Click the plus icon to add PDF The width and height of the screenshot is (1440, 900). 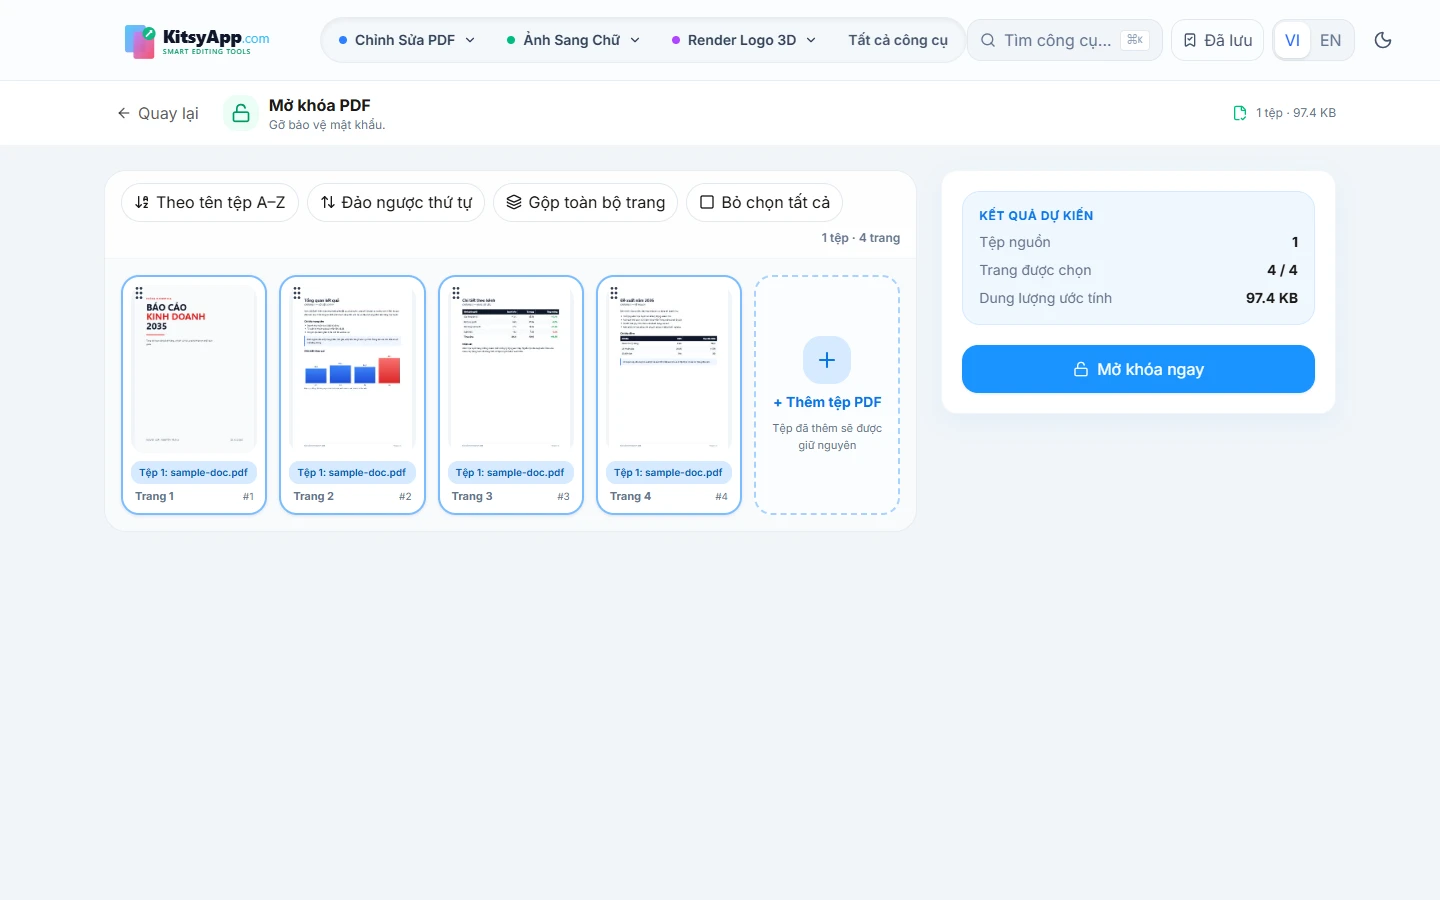827,360
